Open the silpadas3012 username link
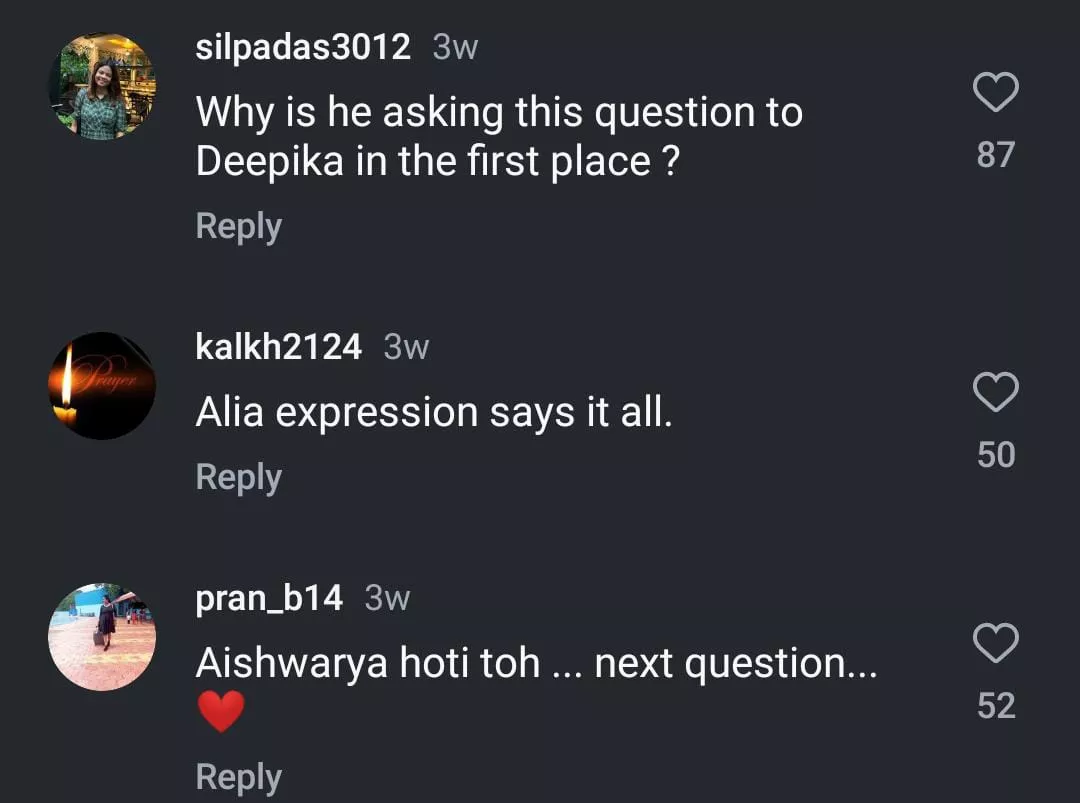 pos(303,47)
